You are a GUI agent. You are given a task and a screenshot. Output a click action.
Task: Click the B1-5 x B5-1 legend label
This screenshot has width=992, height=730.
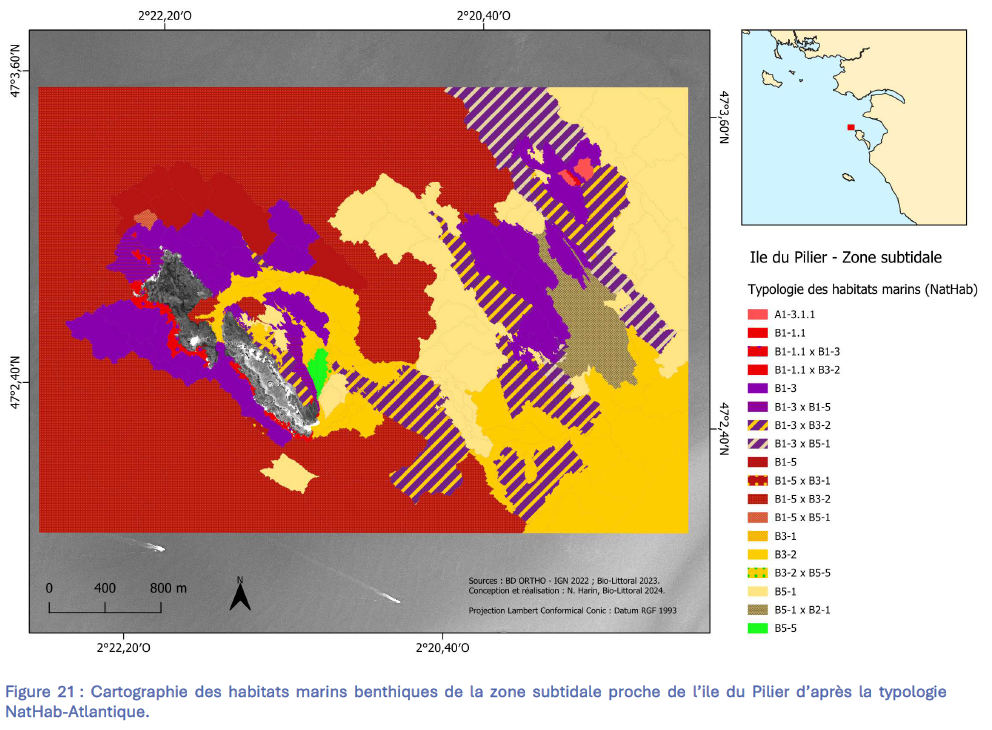coord(805,518)
